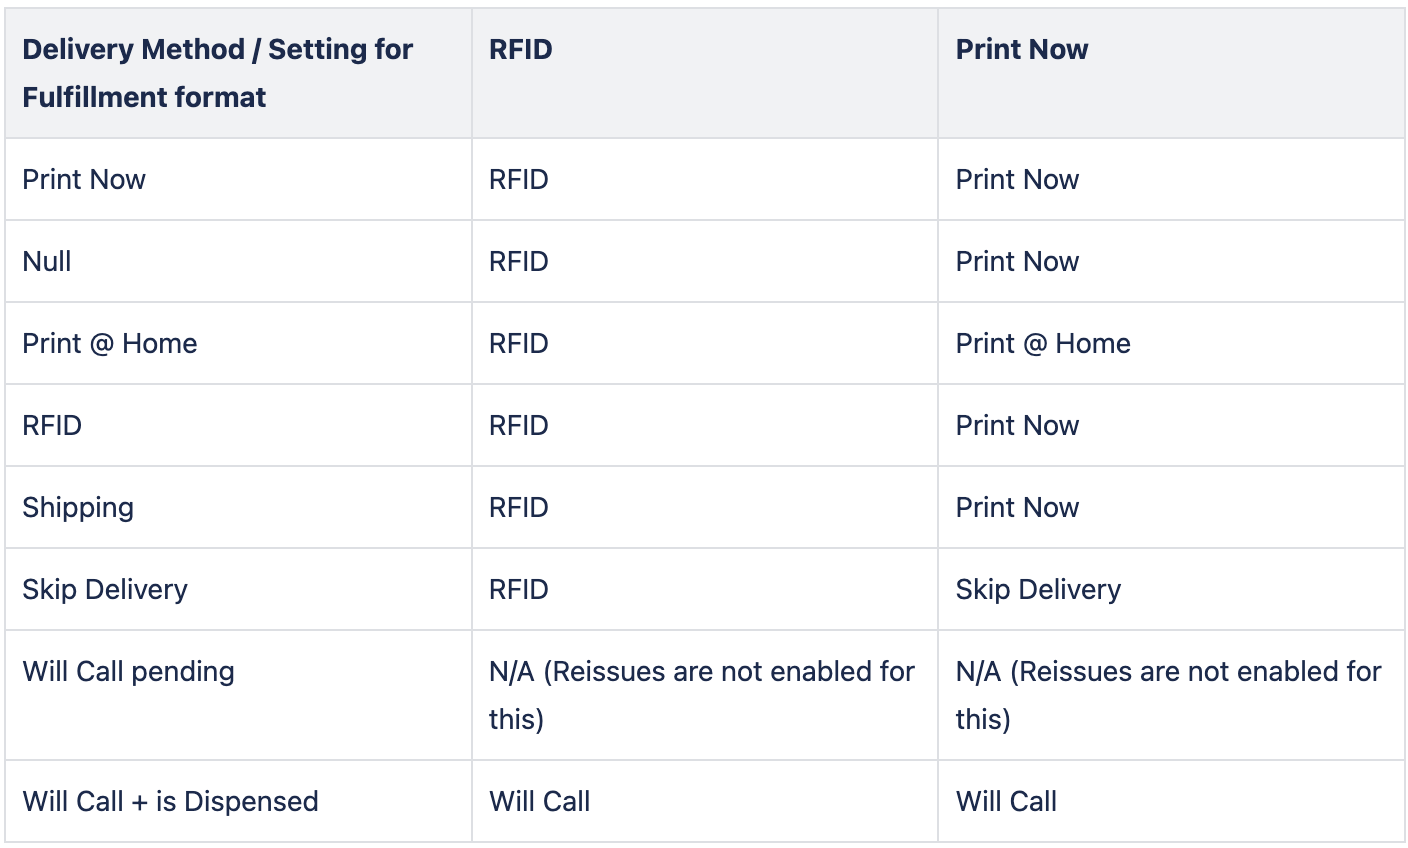Select the 'Will Call pending' cell
Image resolution: width=1408 pixels, height=848 pixels.
[x=128, y=671]
